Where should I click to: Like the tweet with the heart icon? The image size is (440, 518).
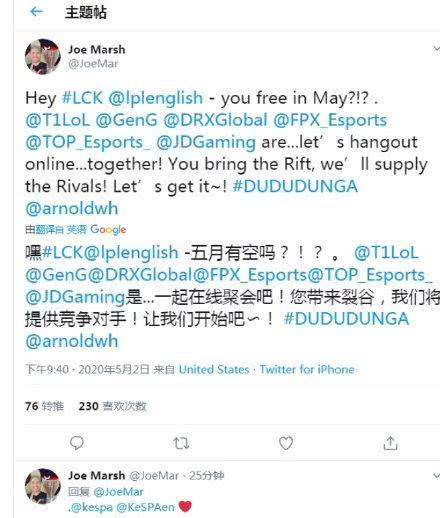coord(286,443)
